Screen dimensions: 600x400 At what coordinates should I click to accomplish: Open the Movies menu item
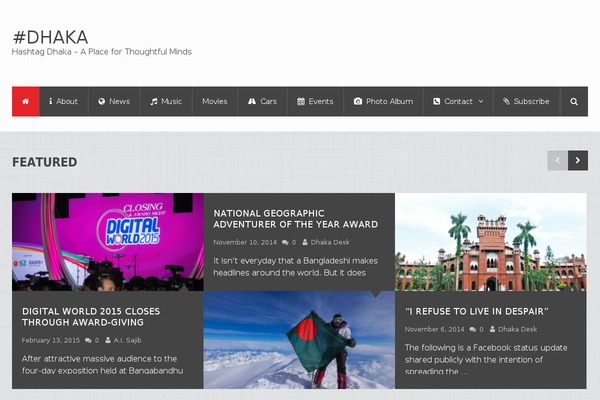pos(215,101)
